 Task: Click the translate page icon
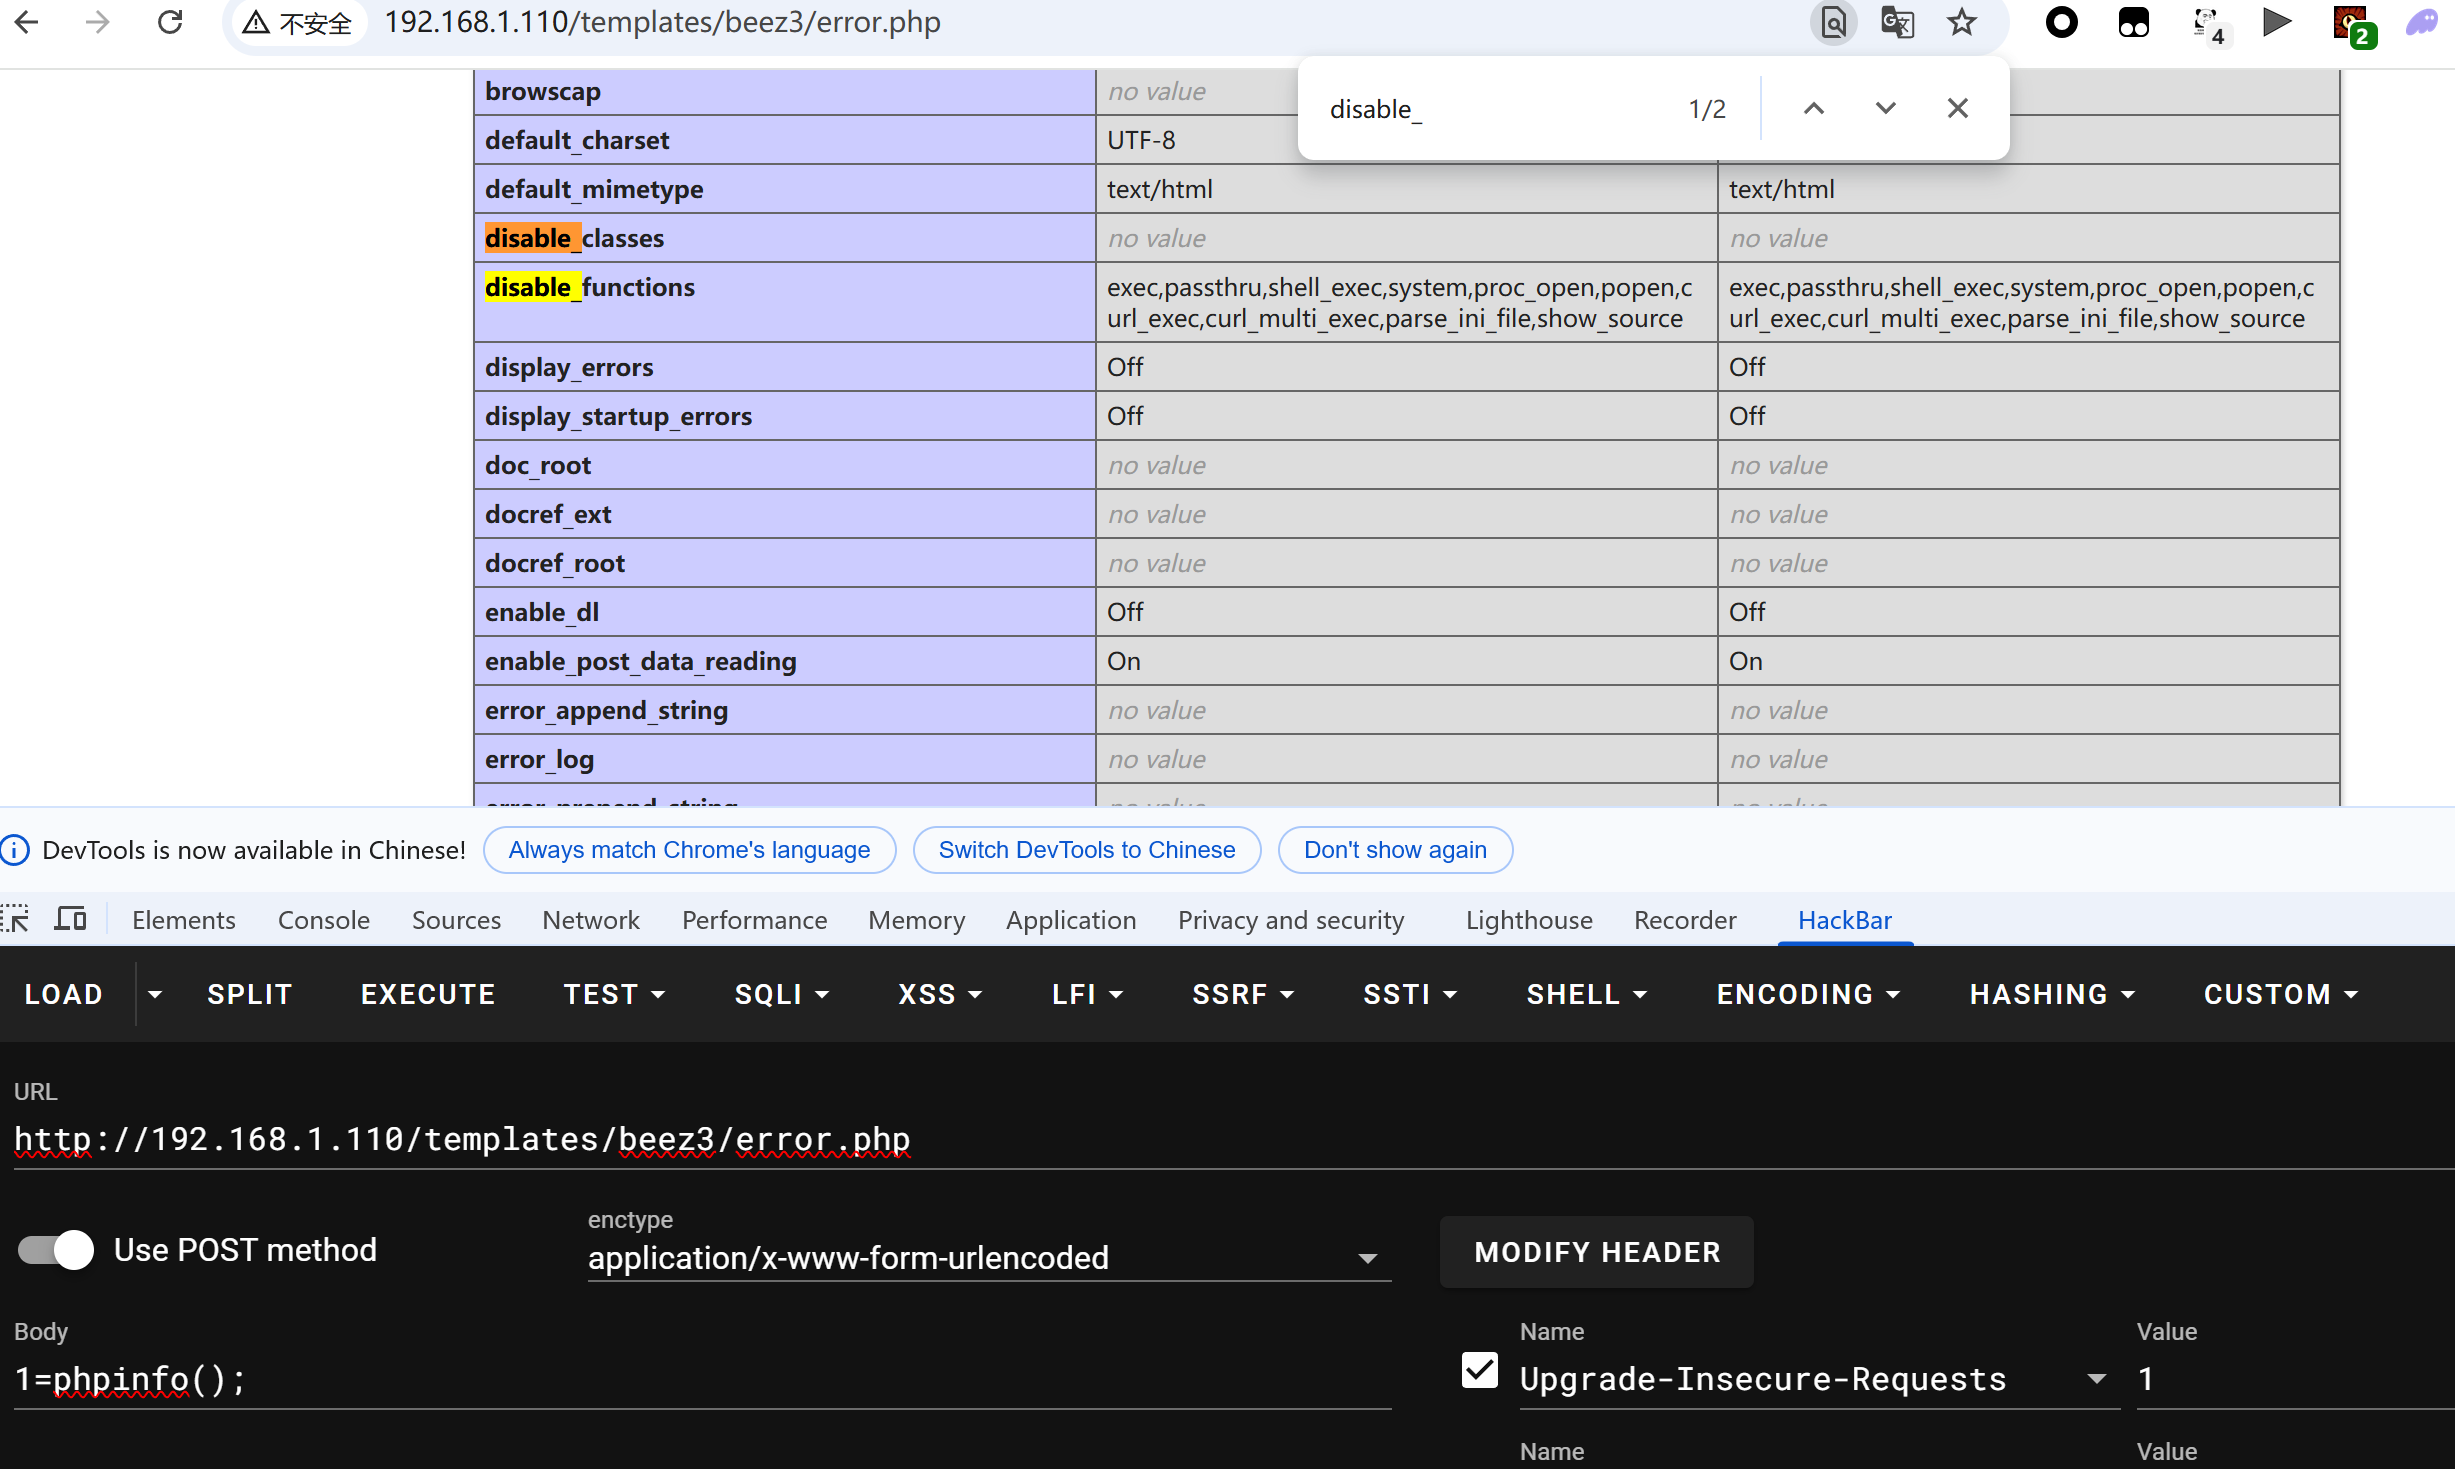click(x=1897, y=22)
